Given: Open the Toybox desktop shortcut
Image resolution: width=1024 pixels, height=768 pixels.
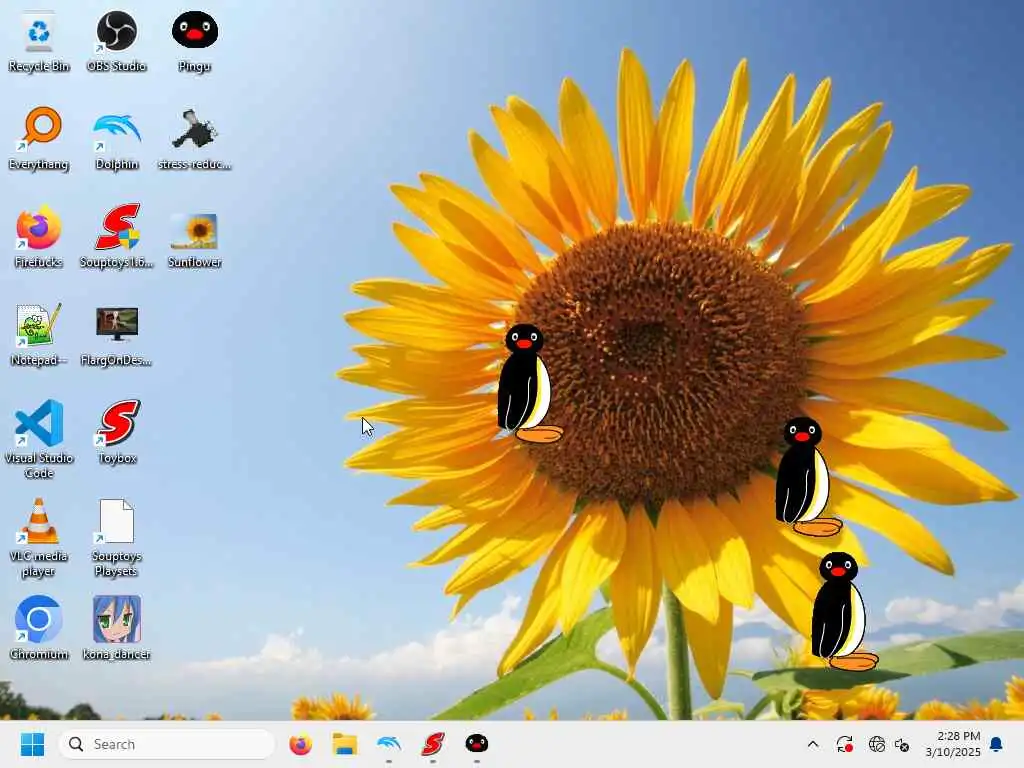Looking at the screenshot, I should click(x=118, y=432).
